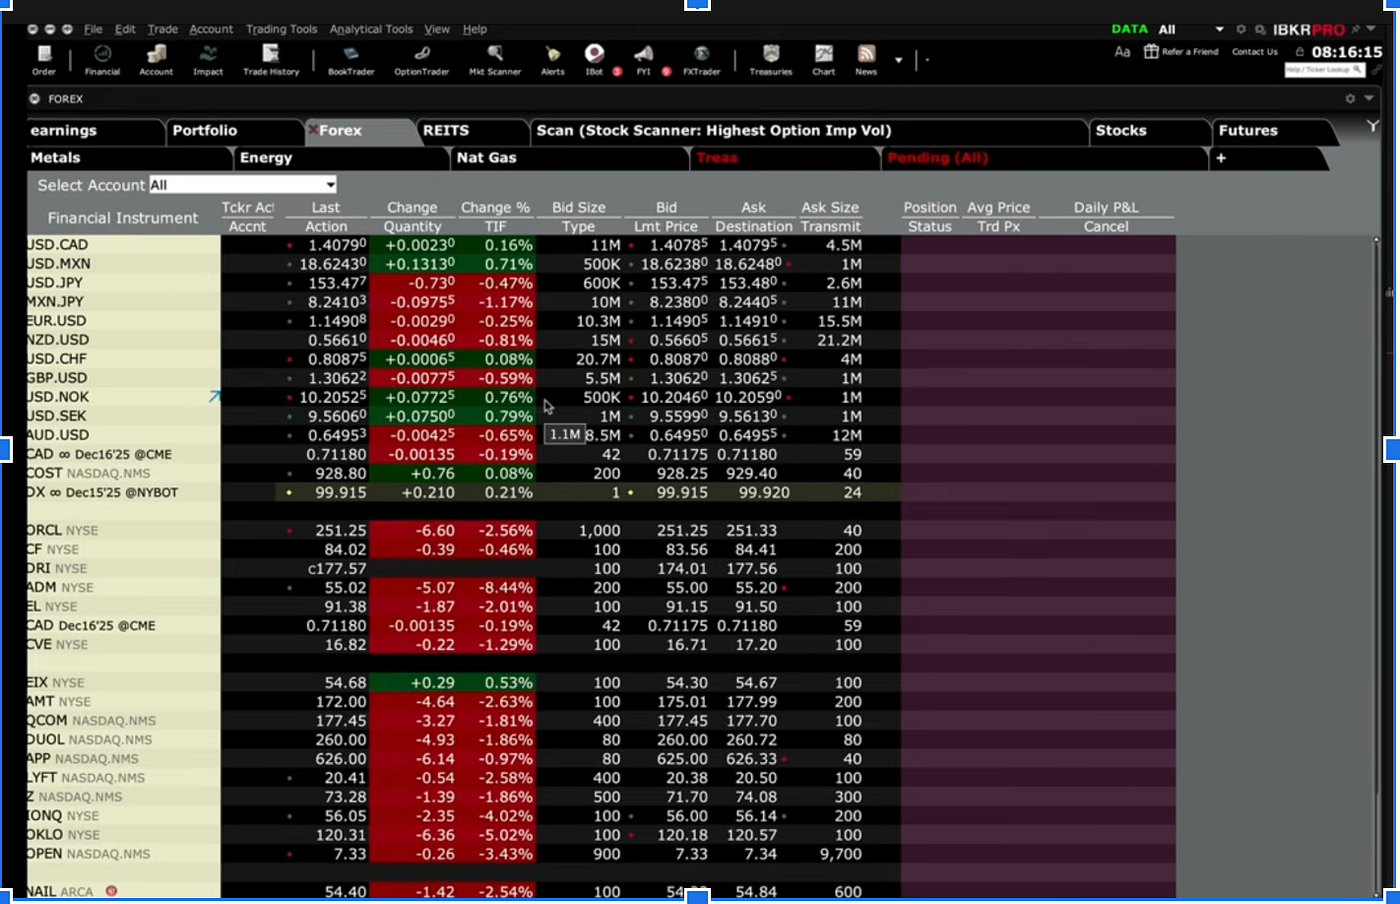Image resolution: width=1400 pixels, height=904 pixels.
Task: Select the Metals tab
Action: 129,158
